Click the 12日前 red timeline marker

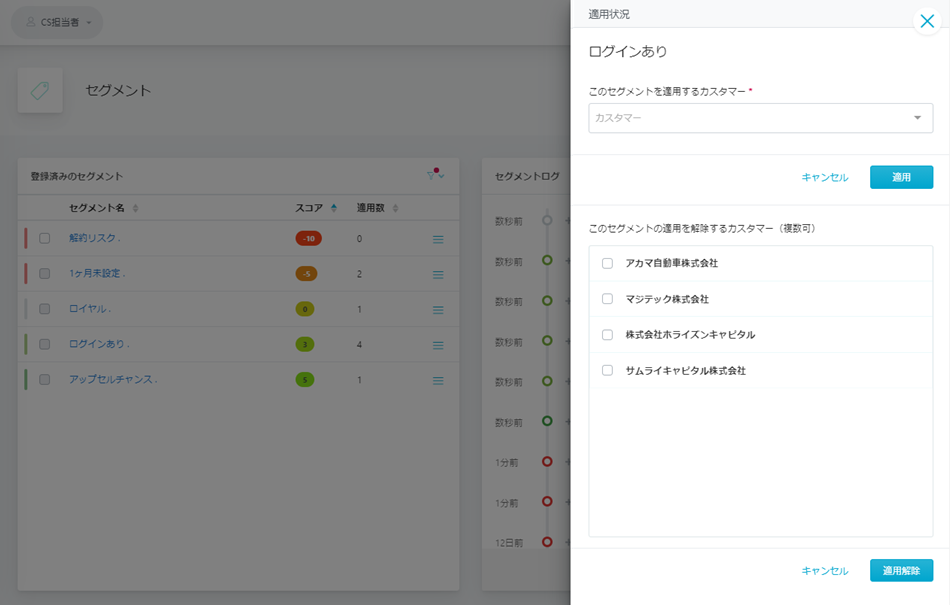[547, 542]
